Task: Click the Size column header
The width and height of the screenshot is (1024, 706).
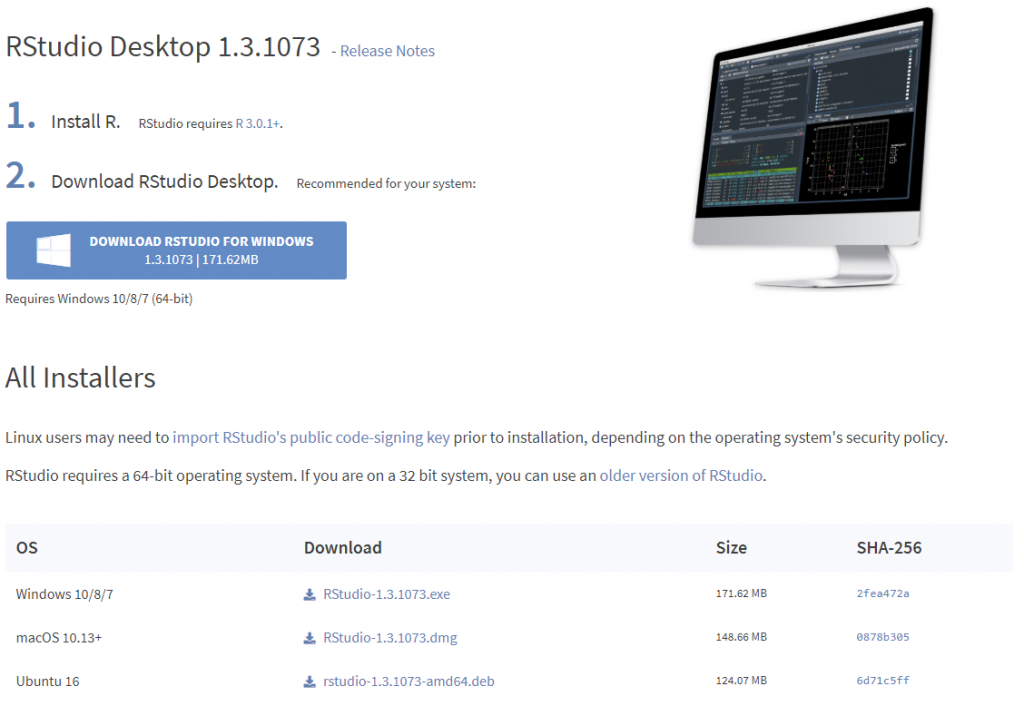Action: [x=731, y=548]
